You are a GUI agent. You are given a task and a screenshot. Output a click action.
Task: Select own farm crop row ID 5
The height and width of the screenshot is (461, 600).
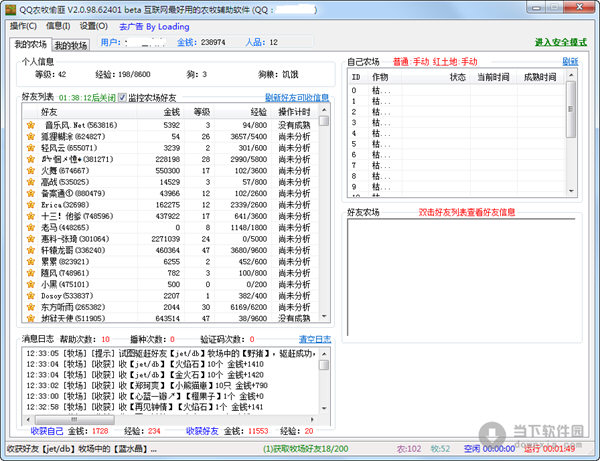click(x=457, y=144)
